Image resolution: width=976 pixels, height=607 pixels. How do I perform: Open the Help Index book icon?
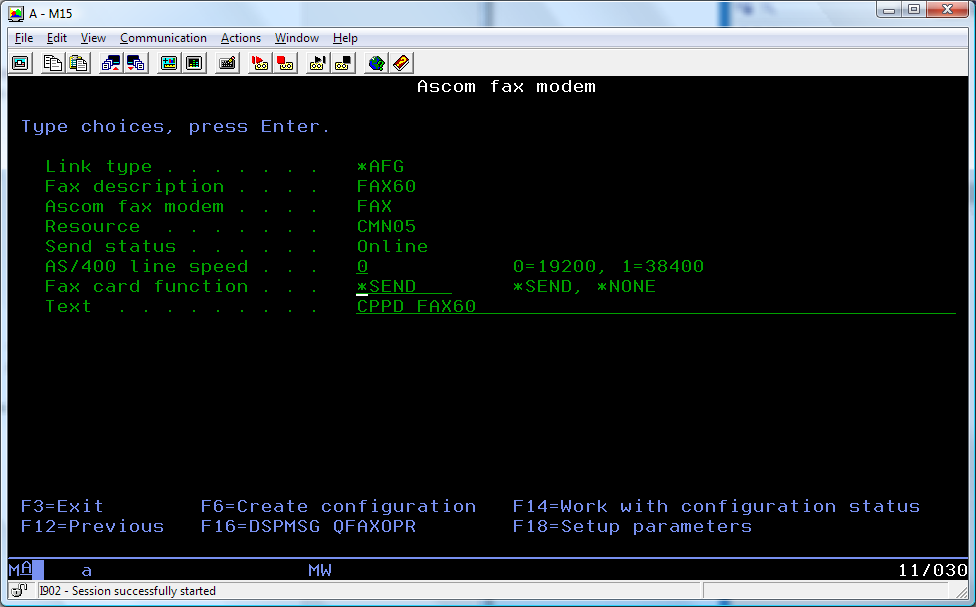click(x=401, y=63)
